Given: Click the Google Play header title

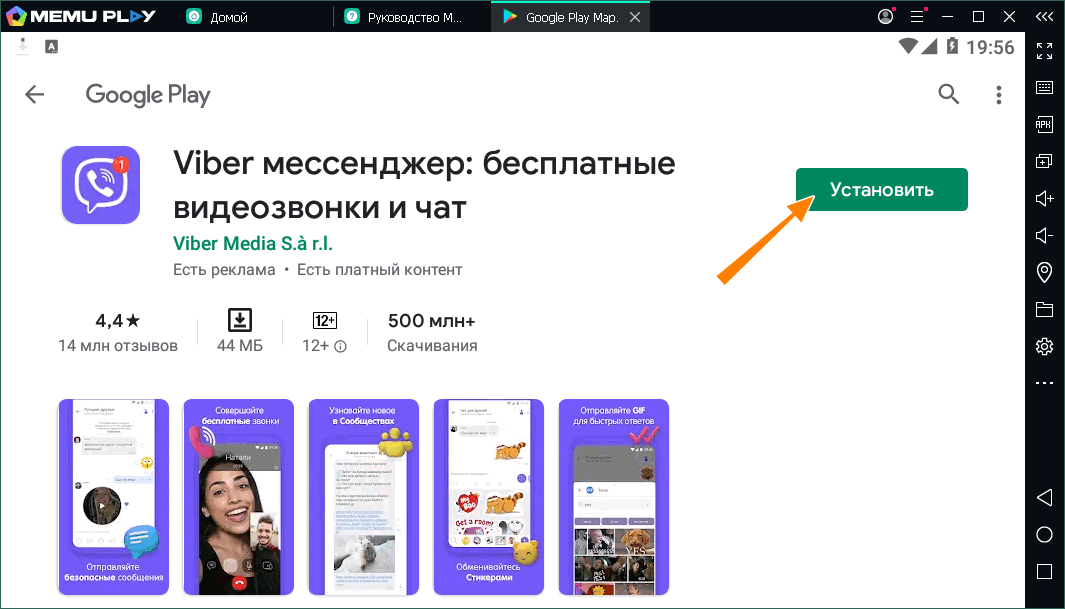Looking at the screenshot, I should pos(148,95).
